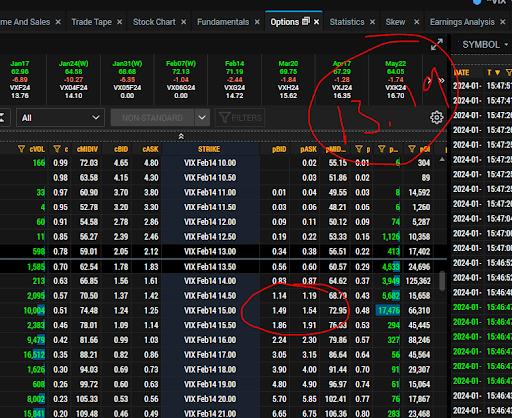
Task: Click the option chain scrollbar thumb
Action: [442, 281]
